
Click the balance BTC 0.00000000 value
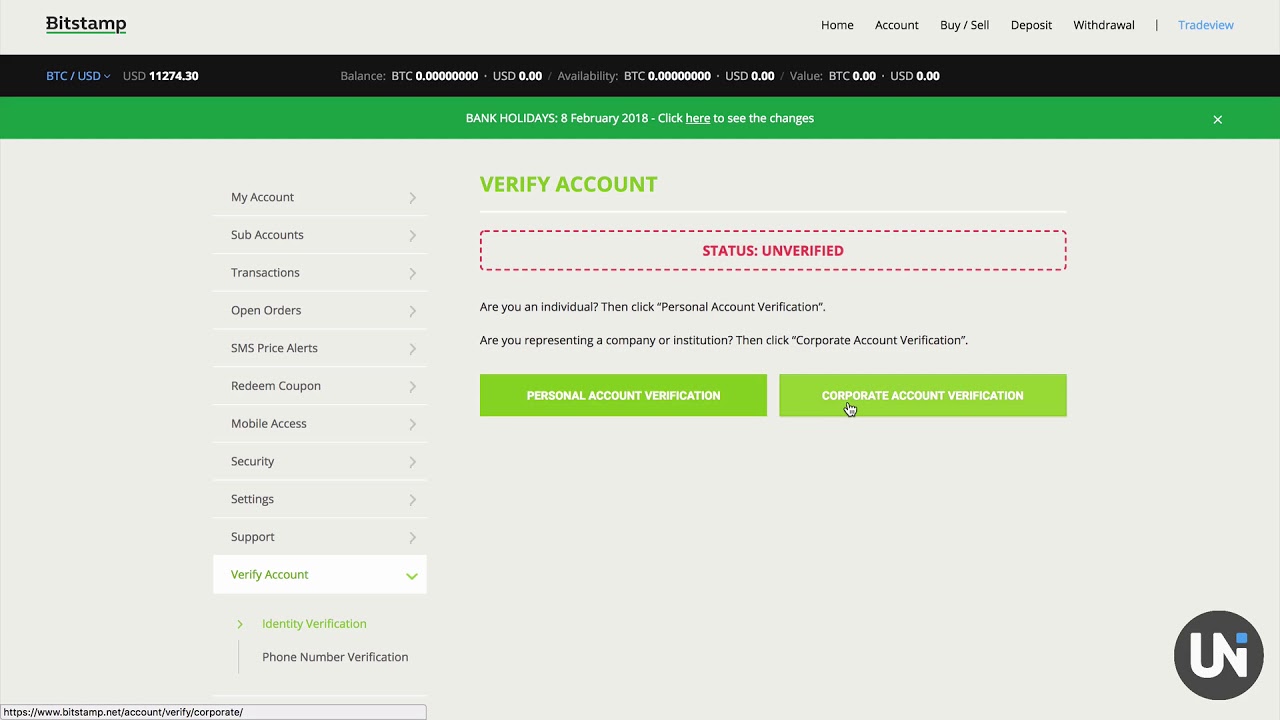pos(435,76)
